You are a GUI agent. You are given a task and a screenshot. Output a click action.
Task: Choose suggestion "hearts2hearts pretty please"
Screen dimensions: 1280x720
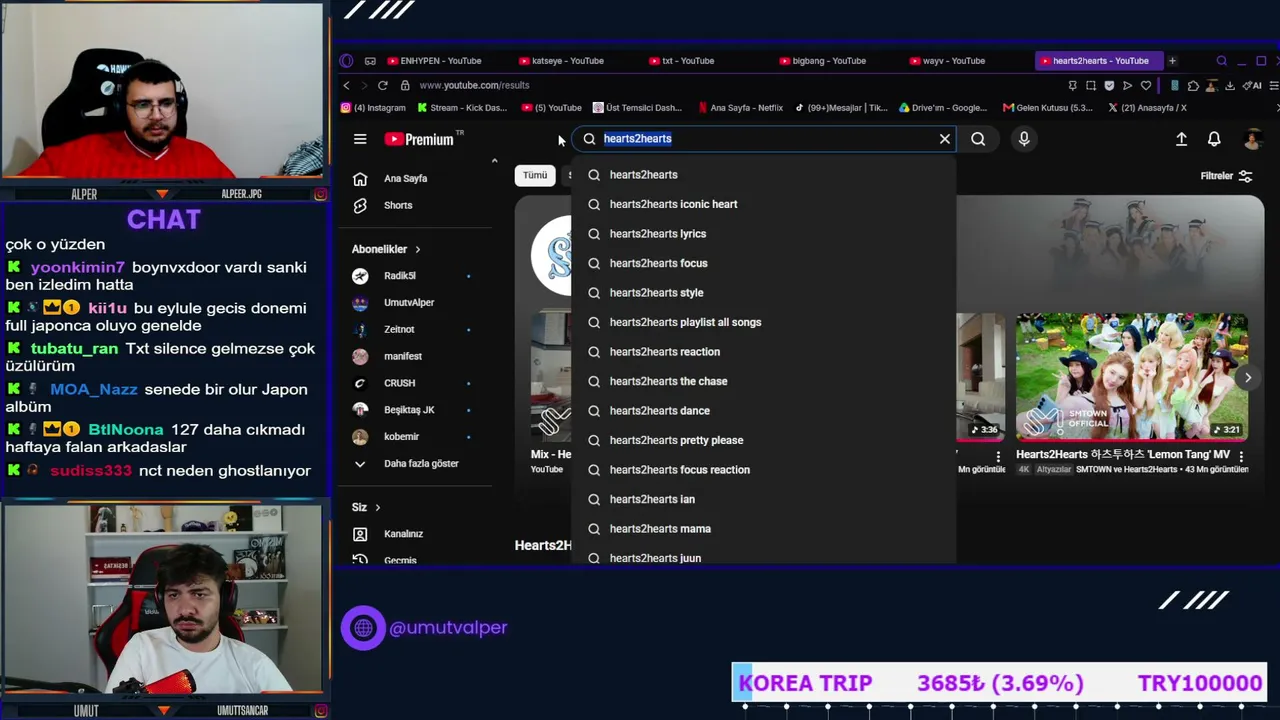click(764, 440)
